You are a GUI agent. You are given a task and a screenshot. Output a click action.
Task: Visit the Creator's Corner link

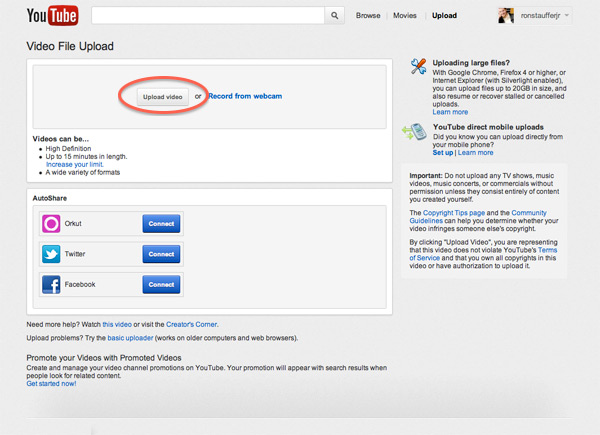coord(191,324)
